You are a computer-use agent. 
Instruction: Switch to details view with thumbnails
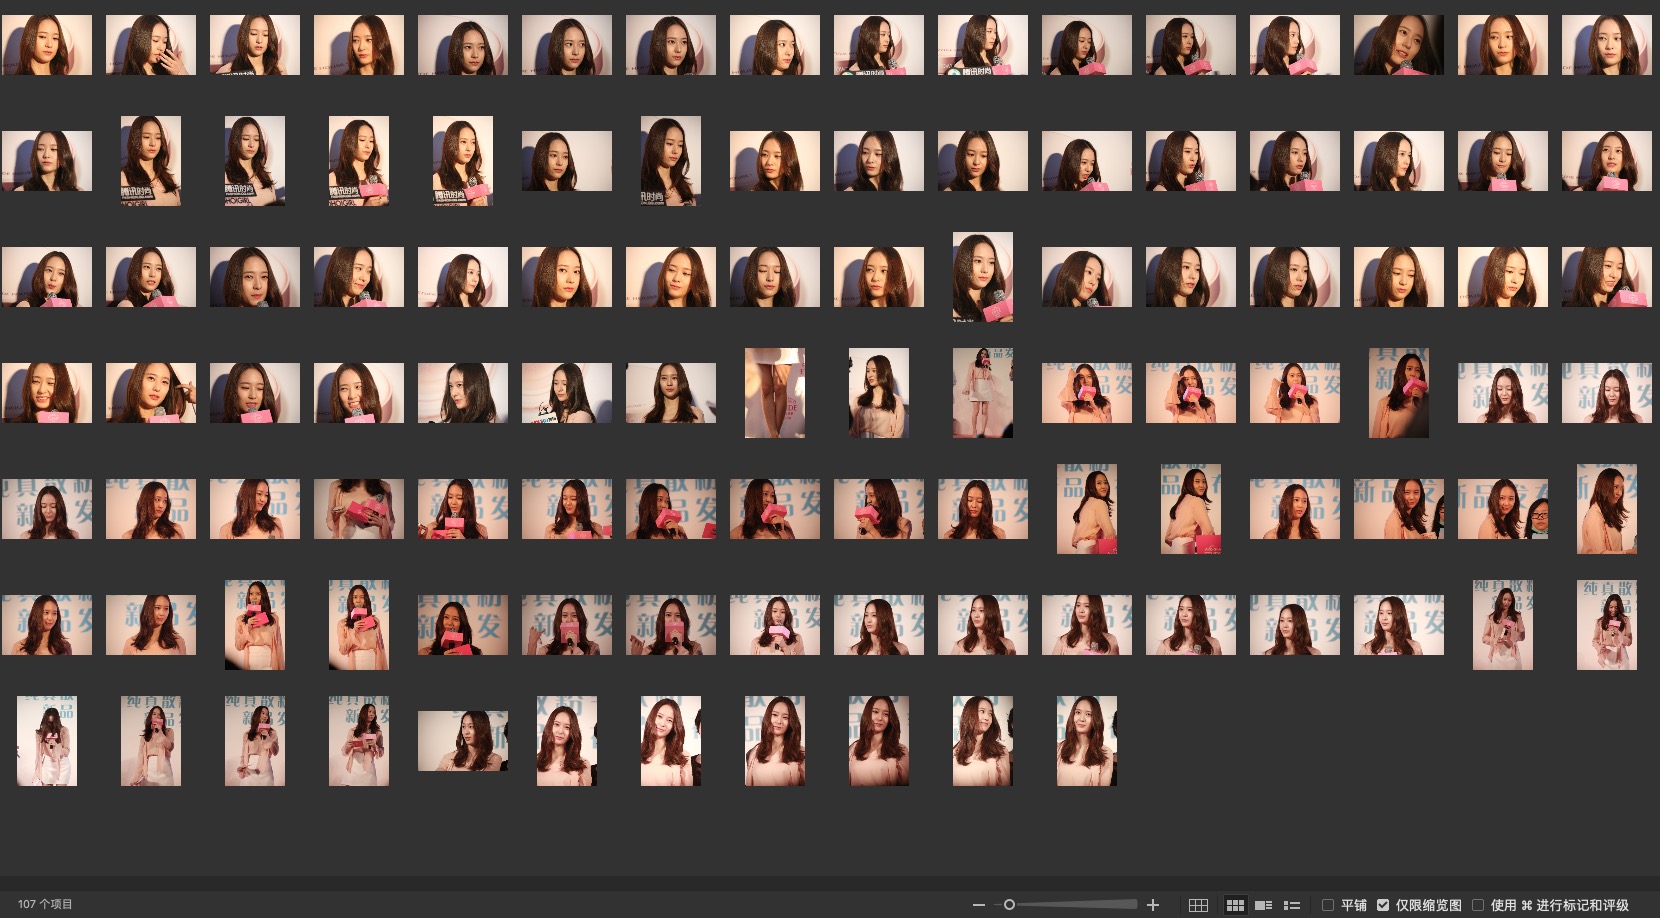(x=1263, y=905)
